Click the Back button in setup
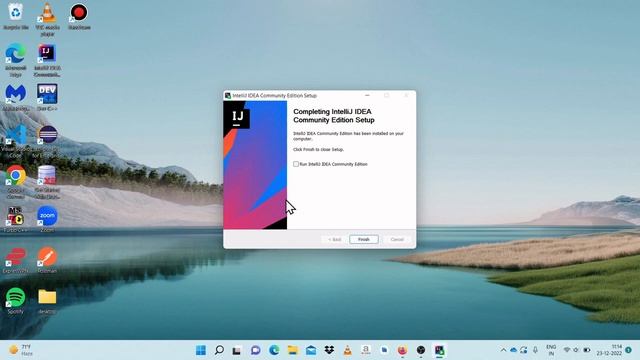 coord(334,240)
